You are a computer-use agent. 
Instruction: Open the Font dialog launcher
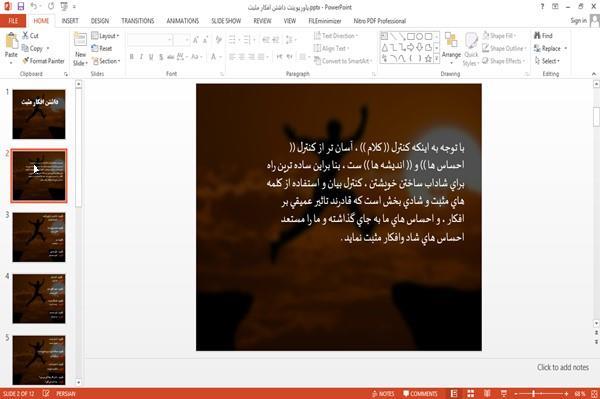click(222, 74)
